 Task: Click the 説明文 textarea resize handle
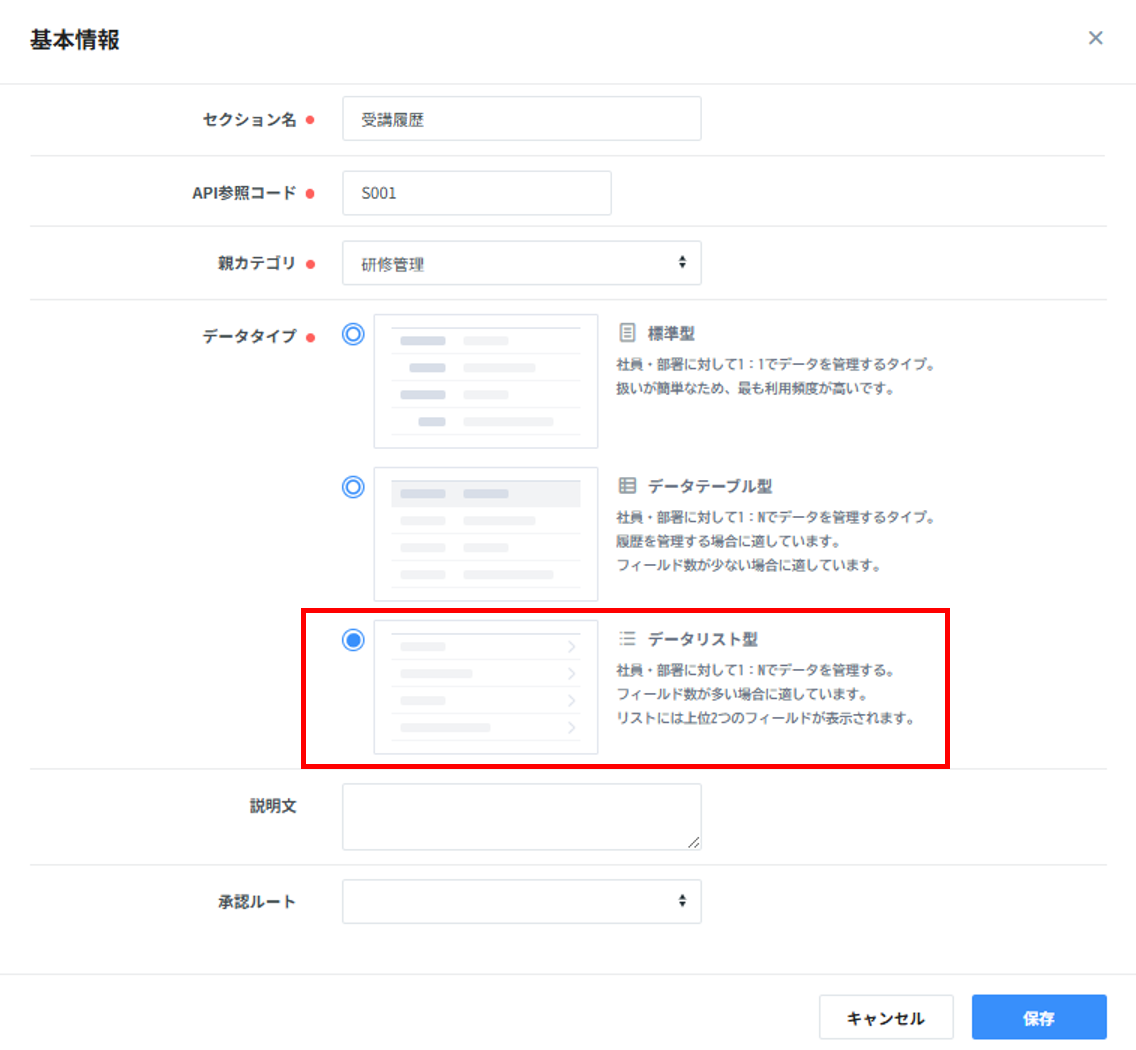pos(694,843)
